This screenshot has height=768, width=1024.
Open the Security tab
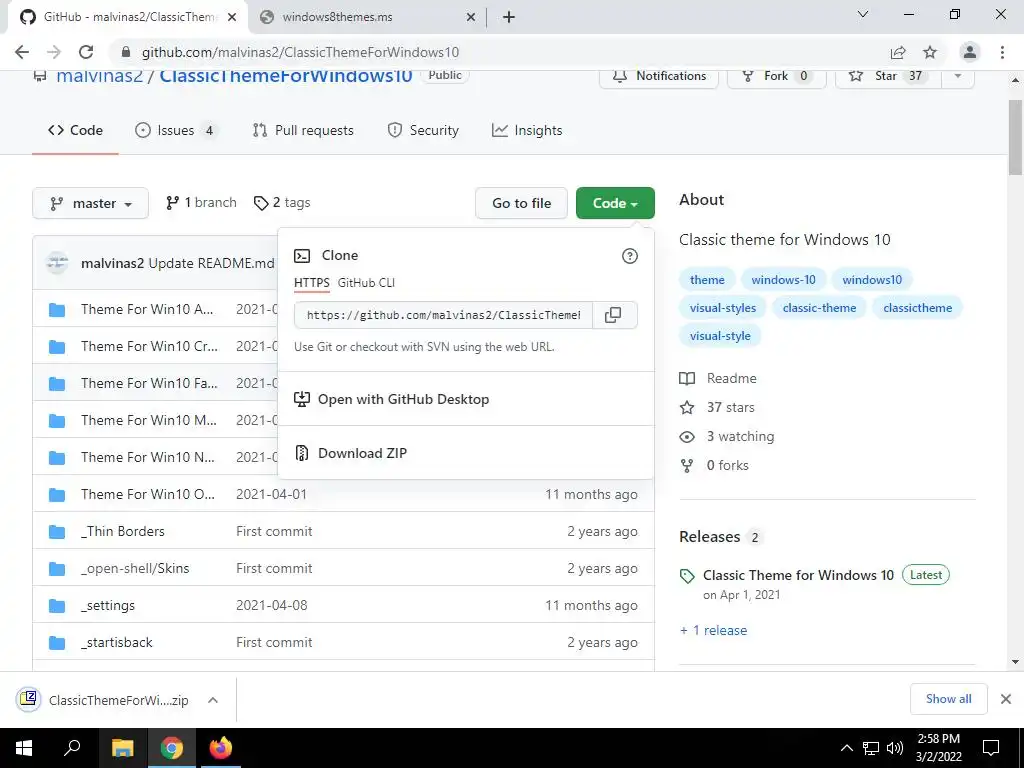(x=423, y=131)
